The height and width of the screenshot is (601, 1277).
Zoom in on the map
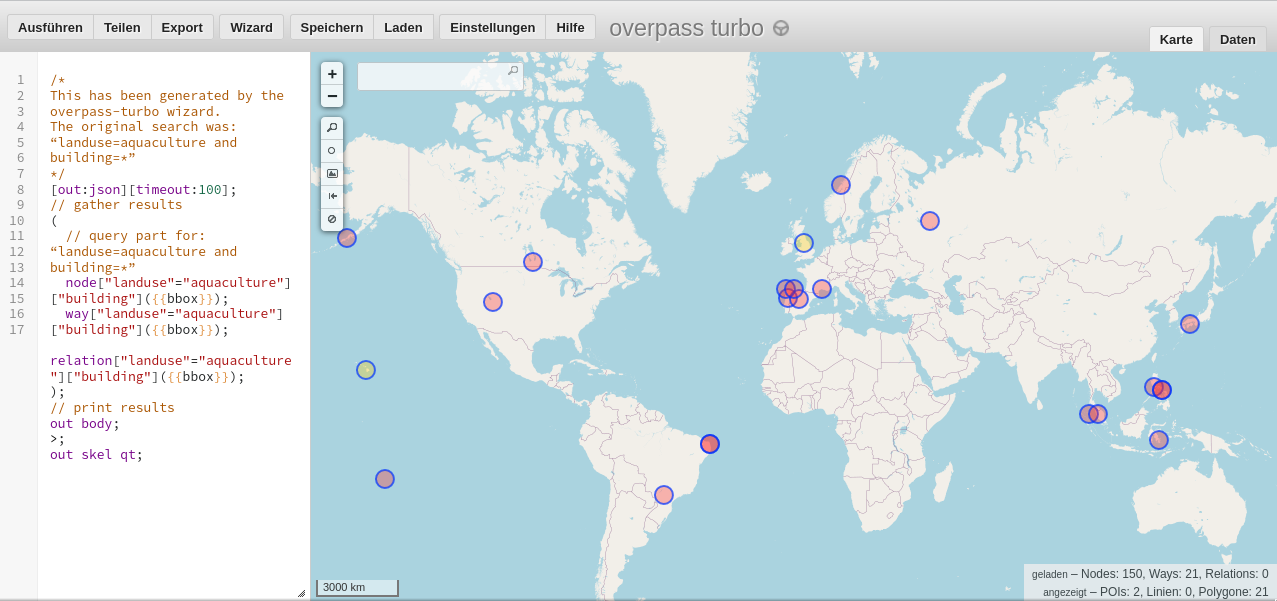click(332, 74)
